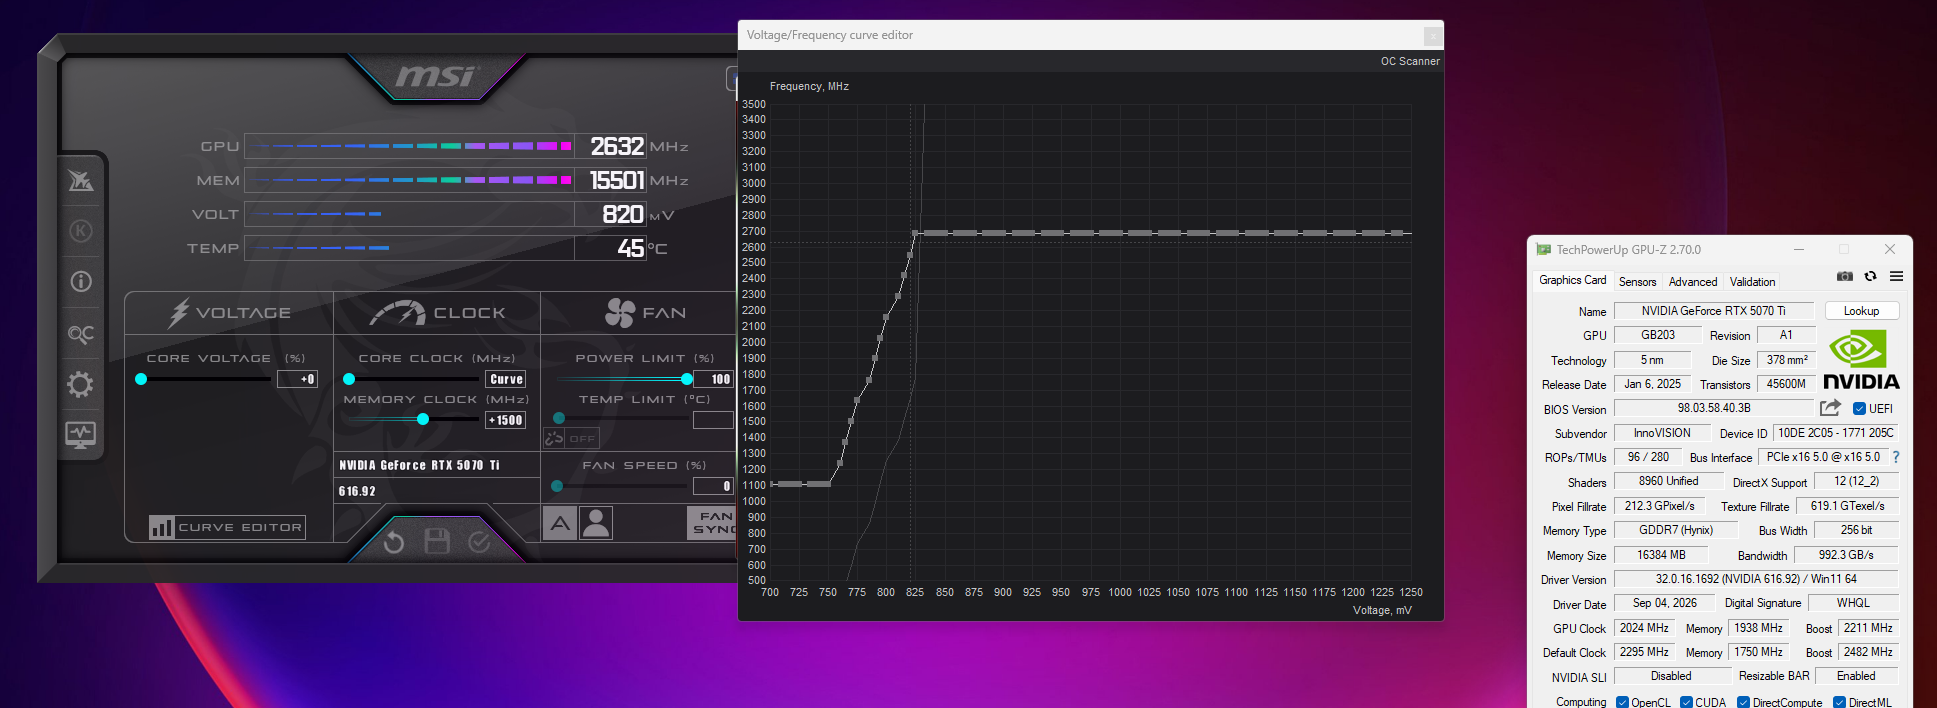Click the save profile floppy disk icon
The height and width of the screenshot is (708, 1937).
point(437,541)
